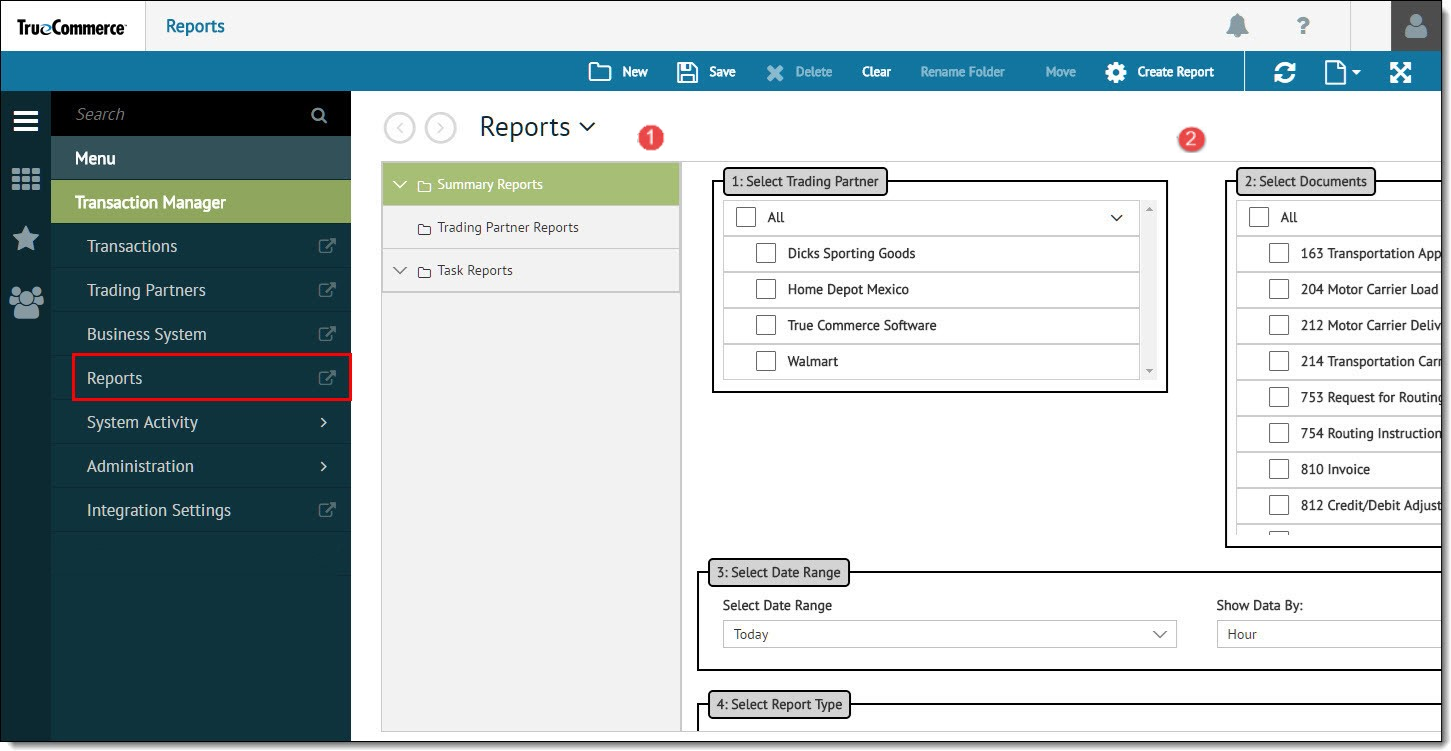This screenshot has width=1451, height=751.
Task: Open the Select Date Range dropdown showing Today
Action: coord(948,633)
